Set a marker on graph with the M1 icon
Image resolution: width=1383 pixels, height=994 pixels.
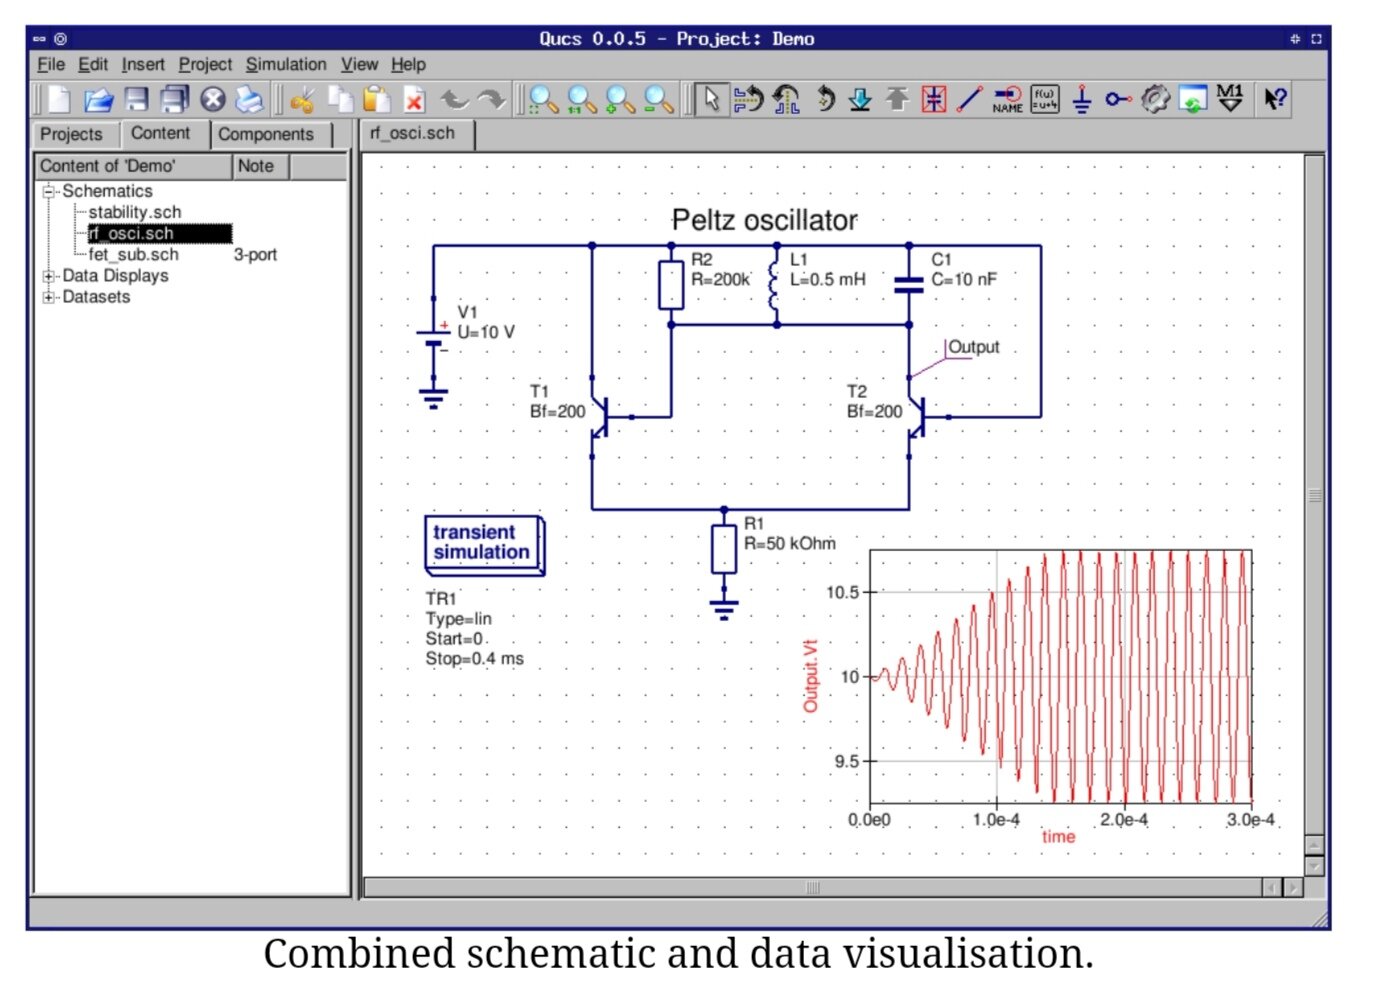[x=1230, y=99]
